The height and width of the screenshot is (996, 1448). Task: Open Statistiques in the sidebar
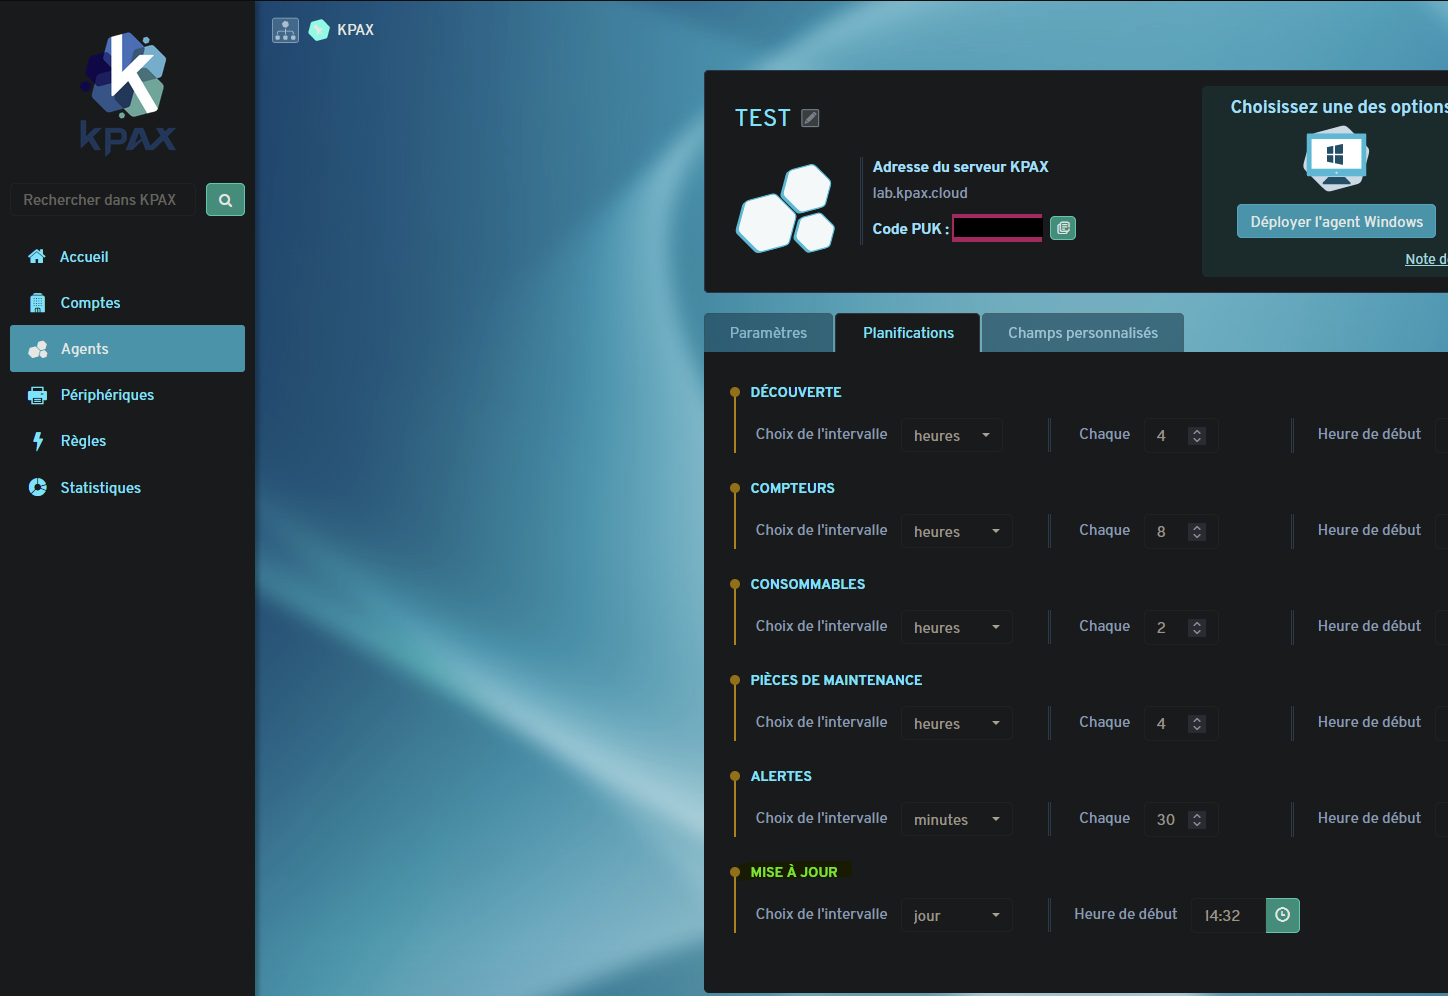(x=127, y=487)
